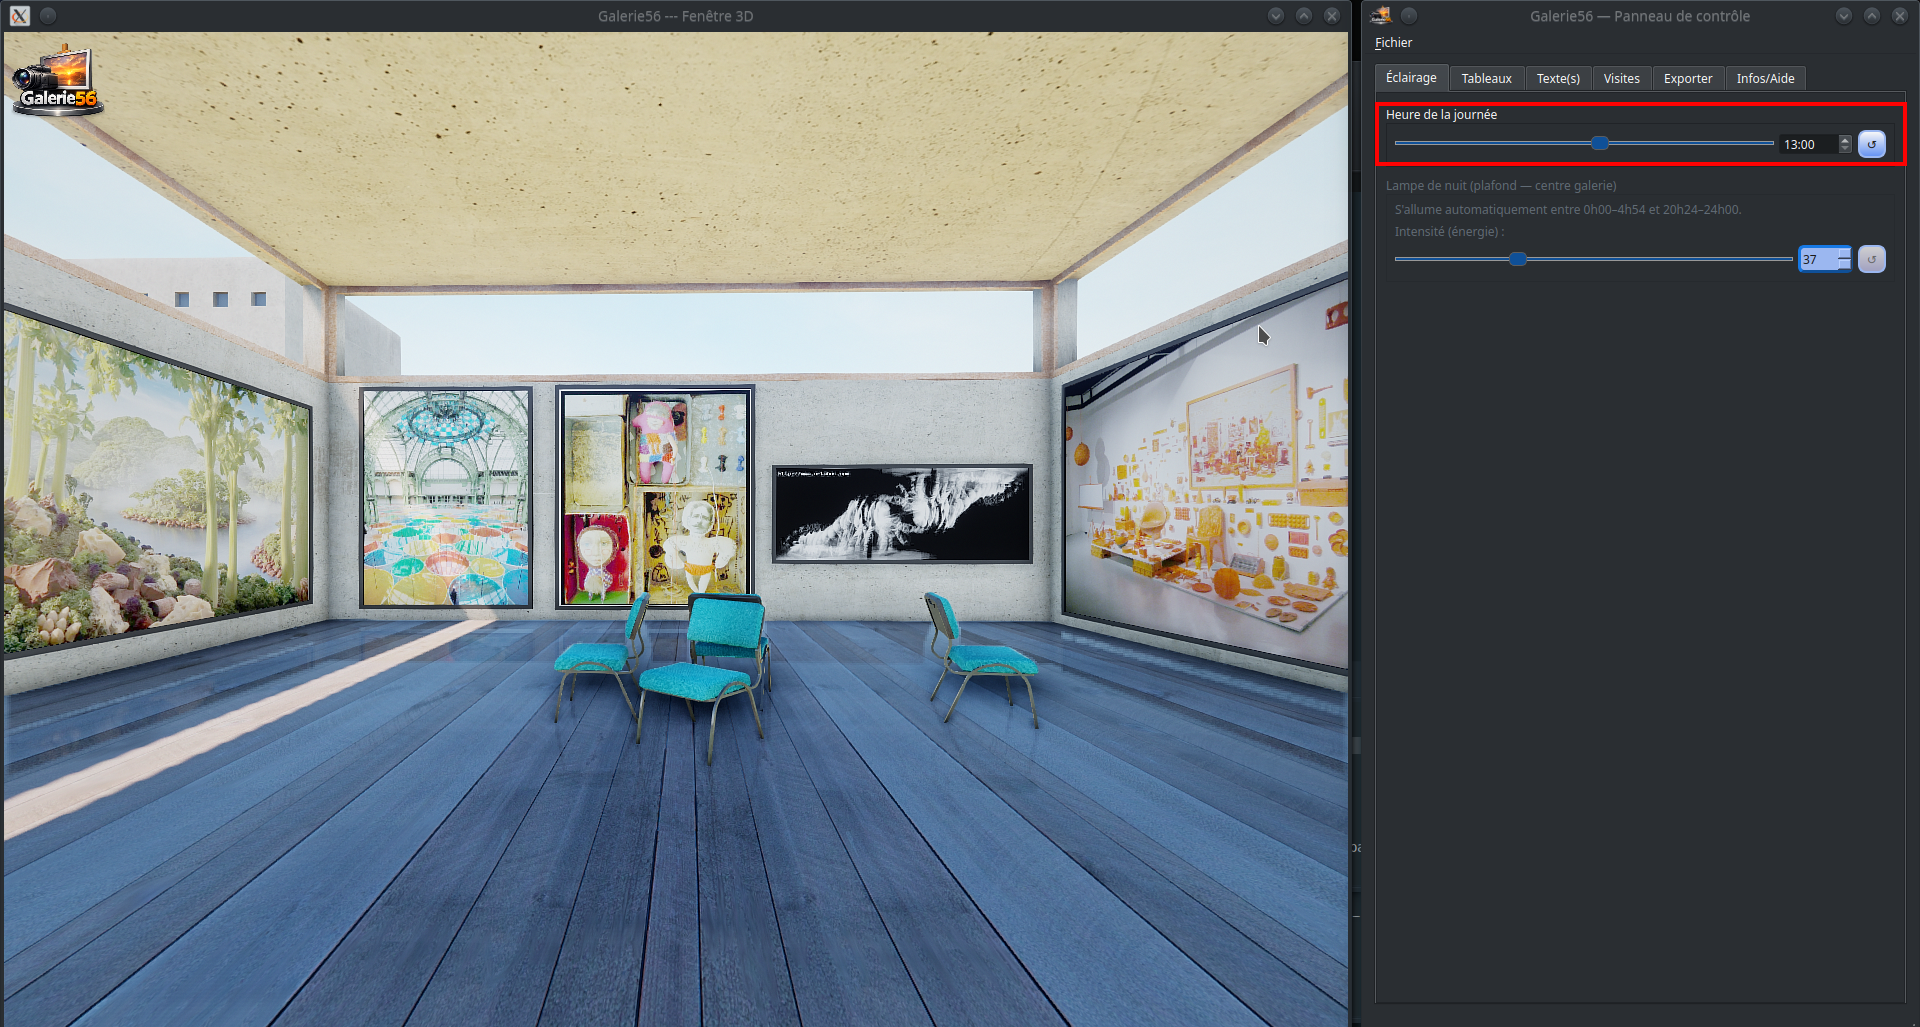Viewport: 1920px width, 1027px height.
Task: Increase the lamp intensity with the up arrow
Action: [1845, 254]
